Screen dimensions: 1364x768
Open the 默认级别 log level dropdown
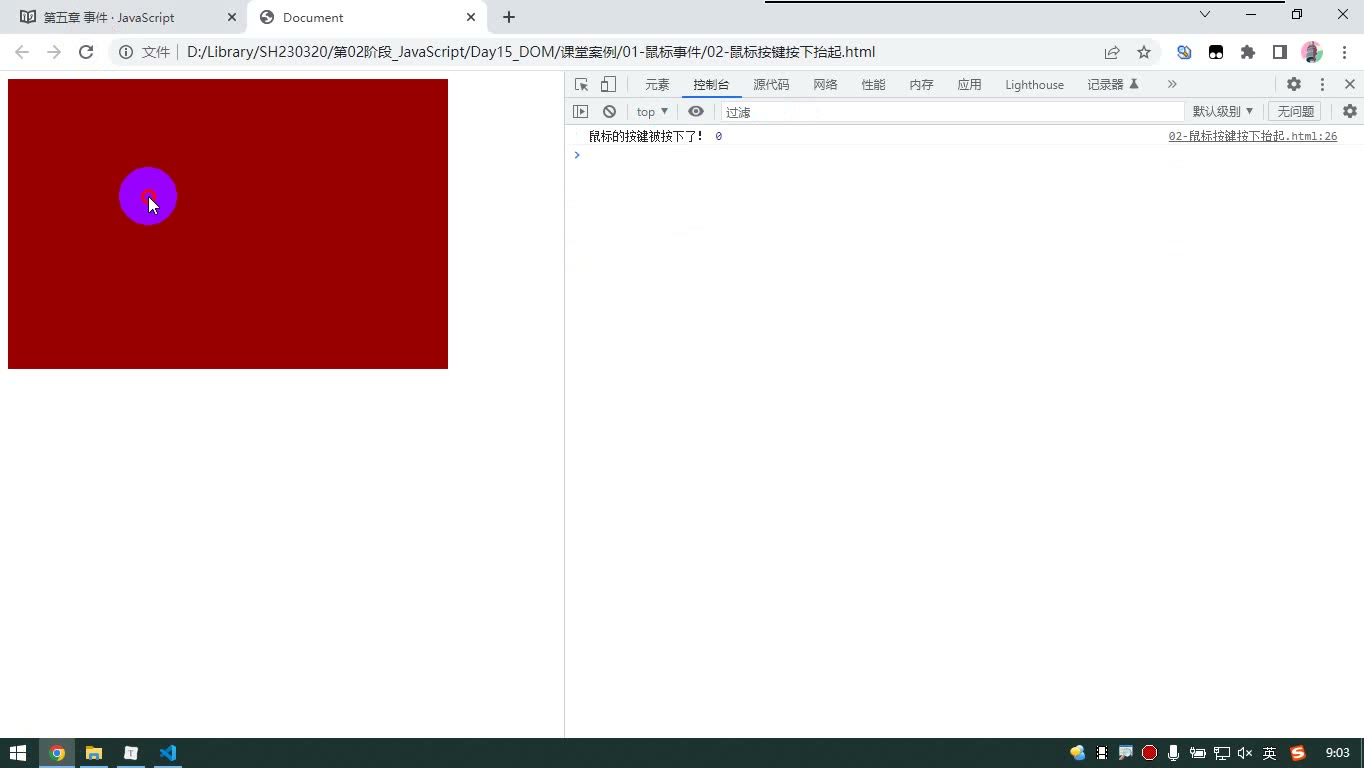[x=1222, y=112]
